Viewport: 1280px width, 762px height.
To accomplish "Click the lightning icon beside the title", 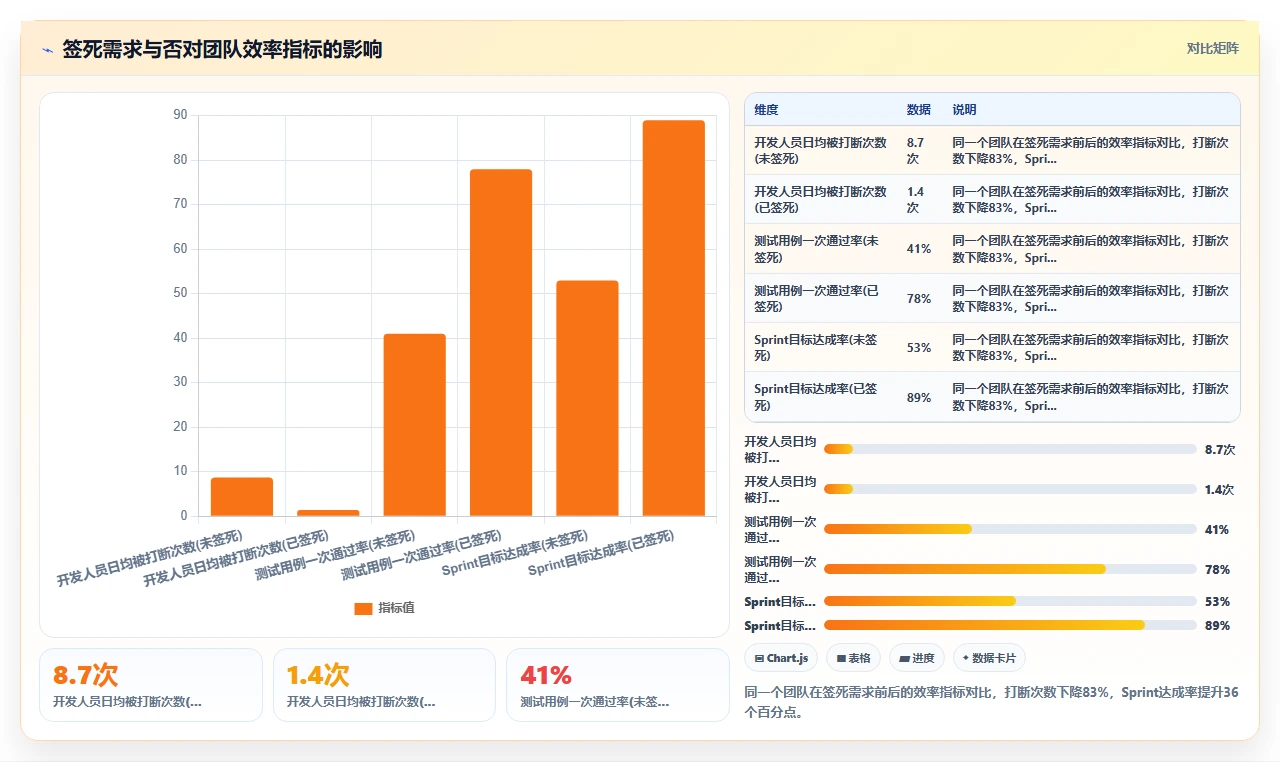I will tap(47, 50).
